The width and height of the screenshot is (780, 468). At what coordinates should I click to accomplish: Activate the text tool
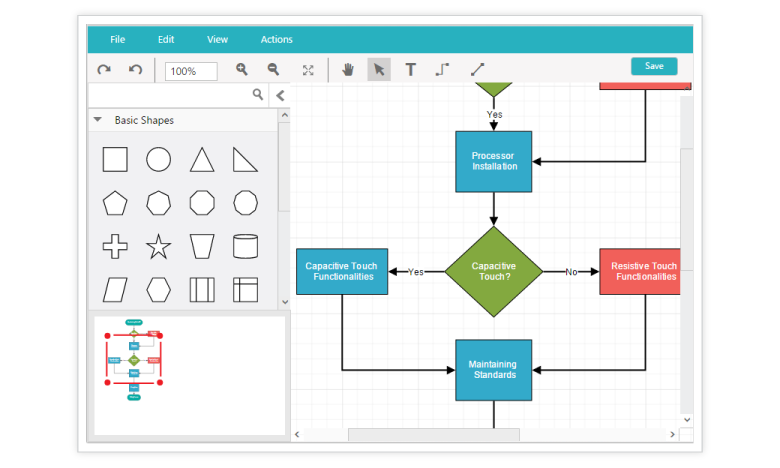(x=410, y=70)
